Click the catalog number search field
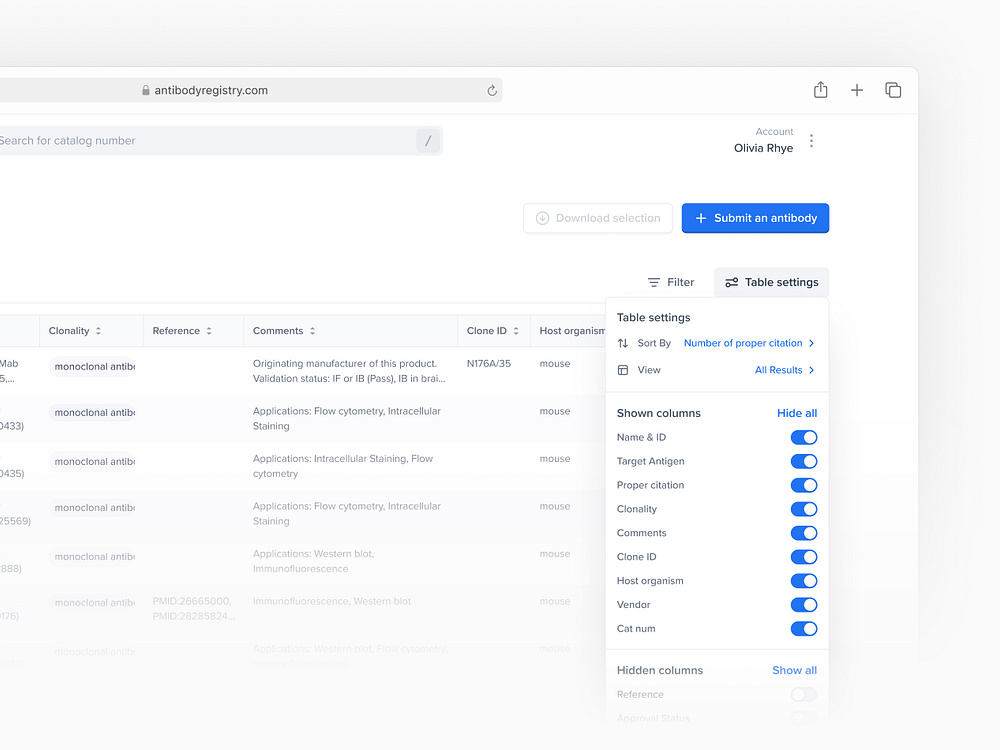This screenshot has height=750, width=1000. pos(200,141)
